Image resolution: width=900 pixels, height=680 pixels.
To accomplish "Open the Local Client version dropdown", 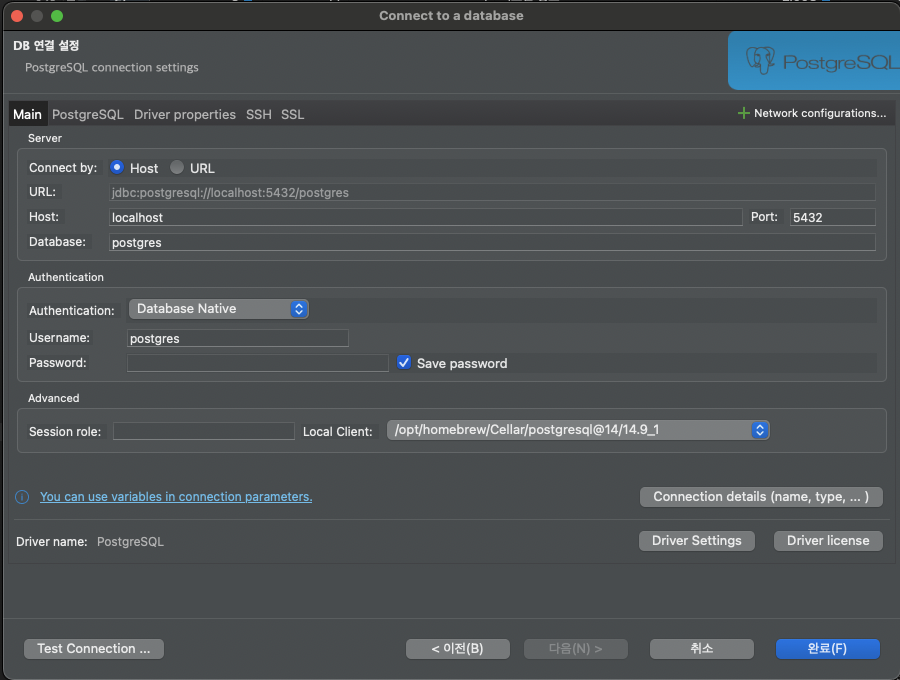I will 578,430.
